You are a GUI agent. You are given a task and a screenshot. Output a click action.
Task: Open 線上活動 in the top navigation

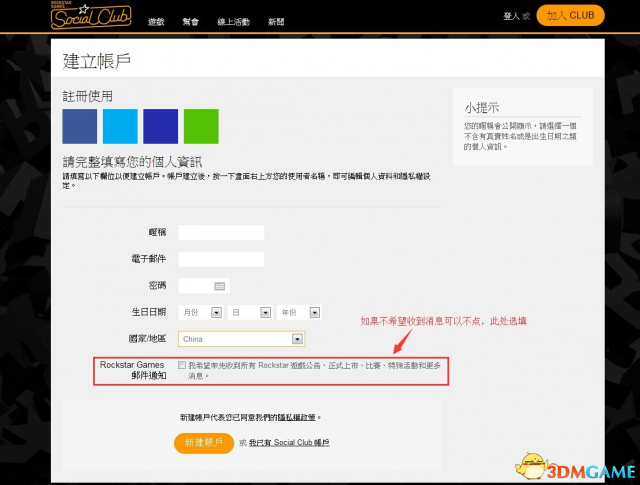click(x=233, y=21)
